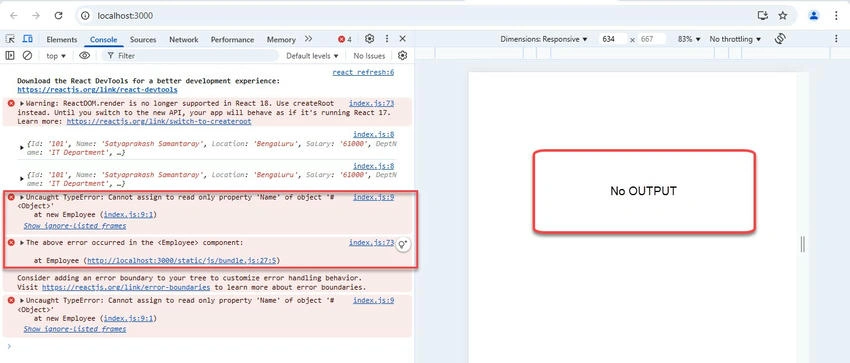
Task: Open the switch-to-createroot link
Action: pos(159,122)
